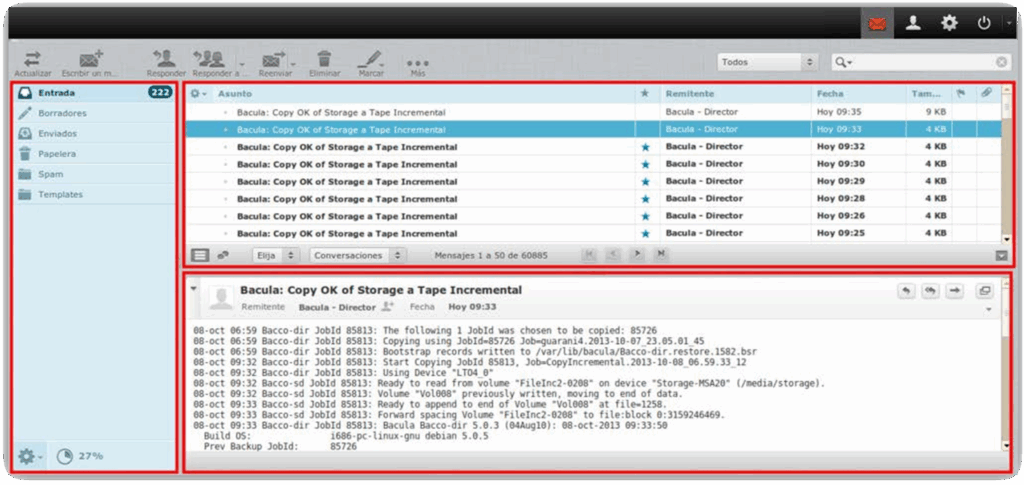Open the Papelera folder
Image resolution: width=1024 pixels, height=485 pixels.
[94, 154]
